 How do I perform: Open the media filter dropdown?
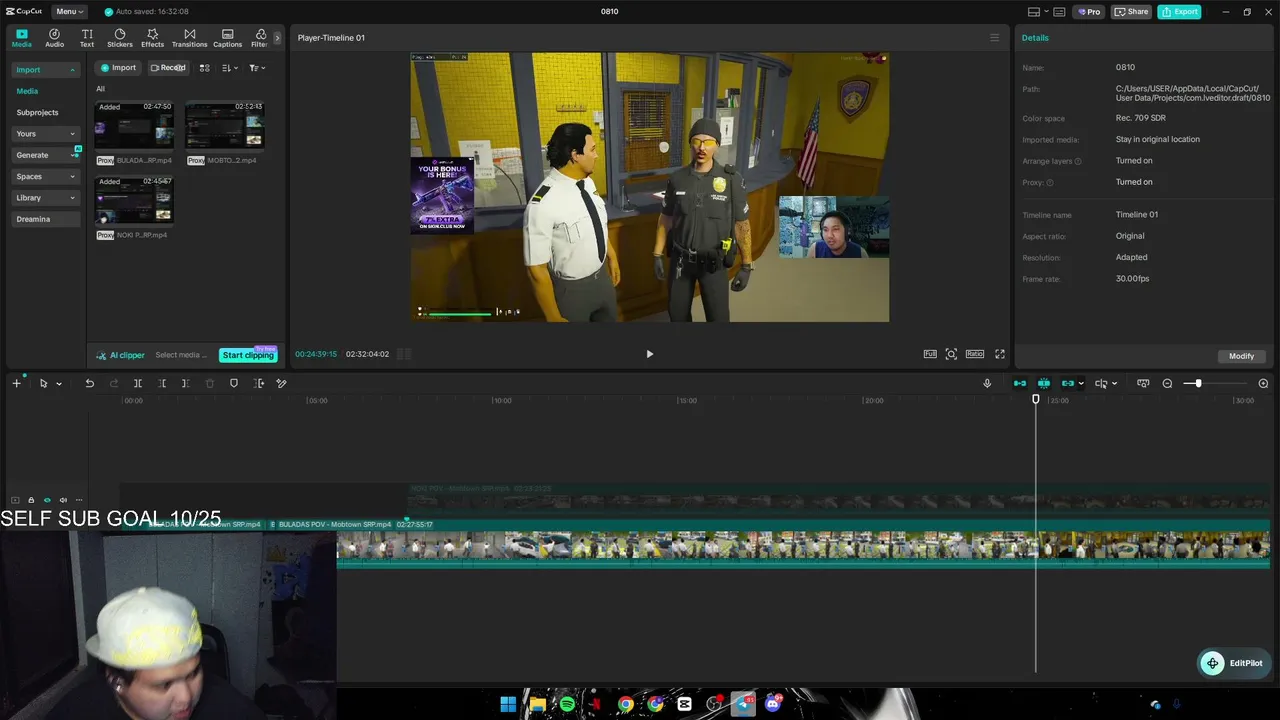coord(257,68)
